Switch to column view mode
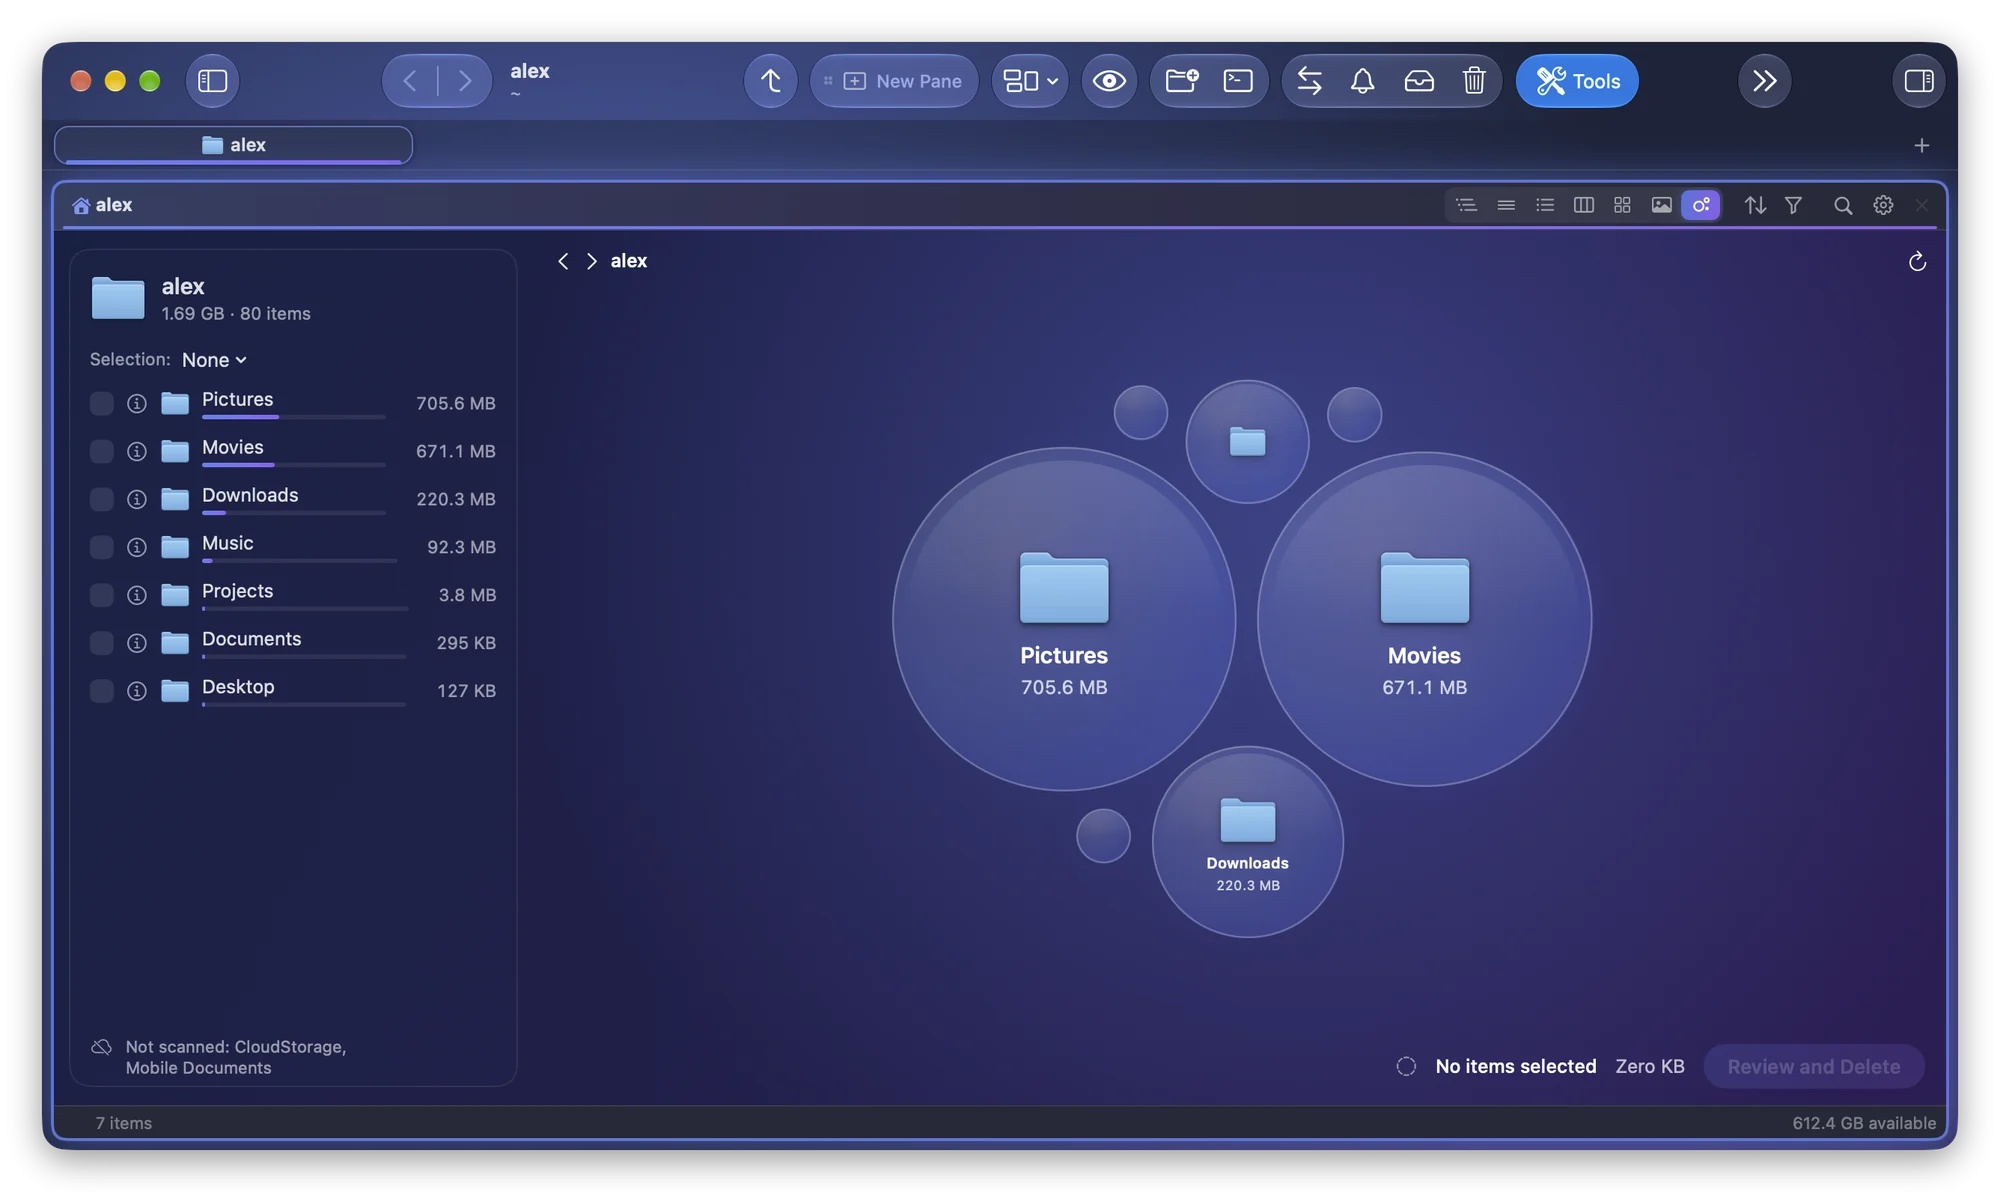This screenshot has height=1192, width=2000. (1583, 205)
